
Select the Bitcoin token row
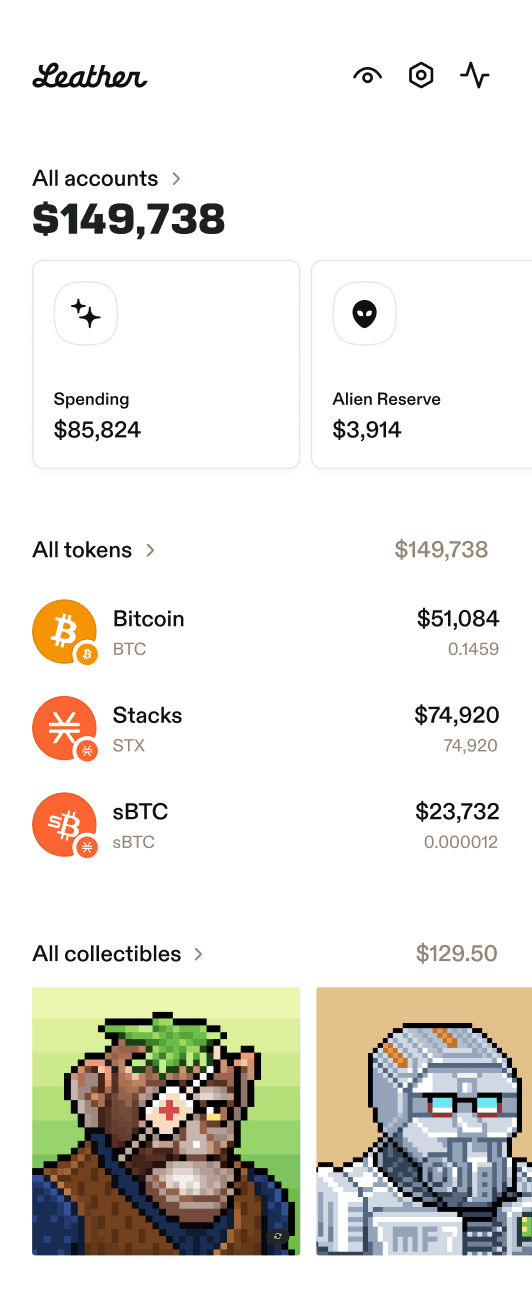click(266, 633)
